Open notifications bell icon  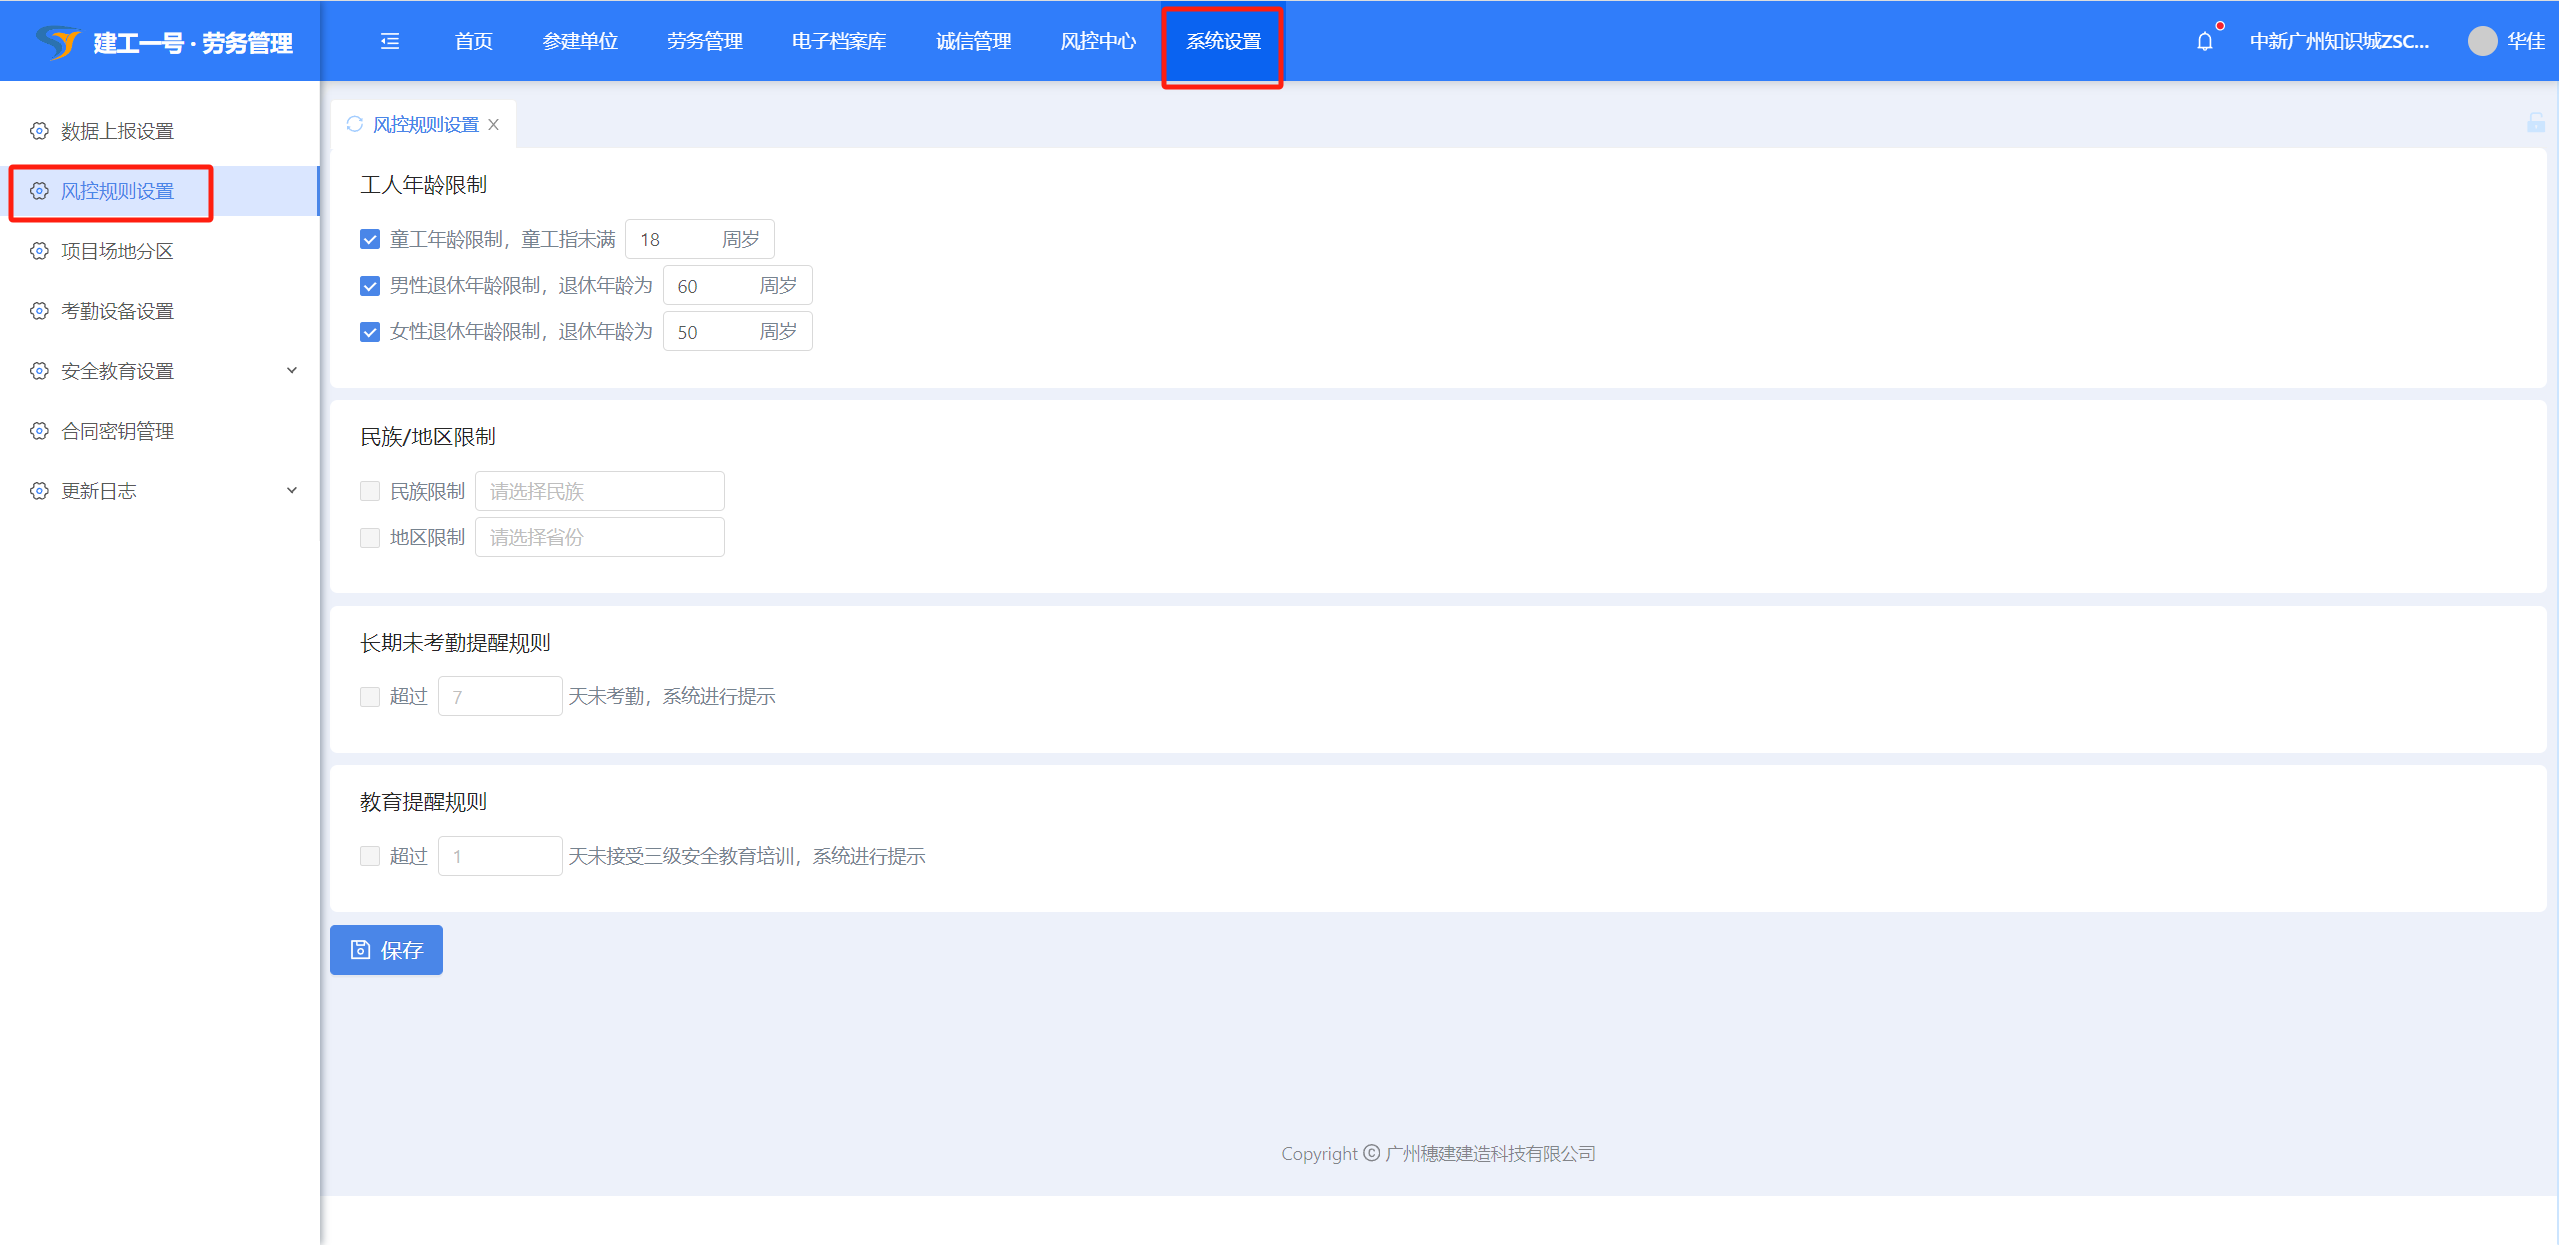point(2204,41)
